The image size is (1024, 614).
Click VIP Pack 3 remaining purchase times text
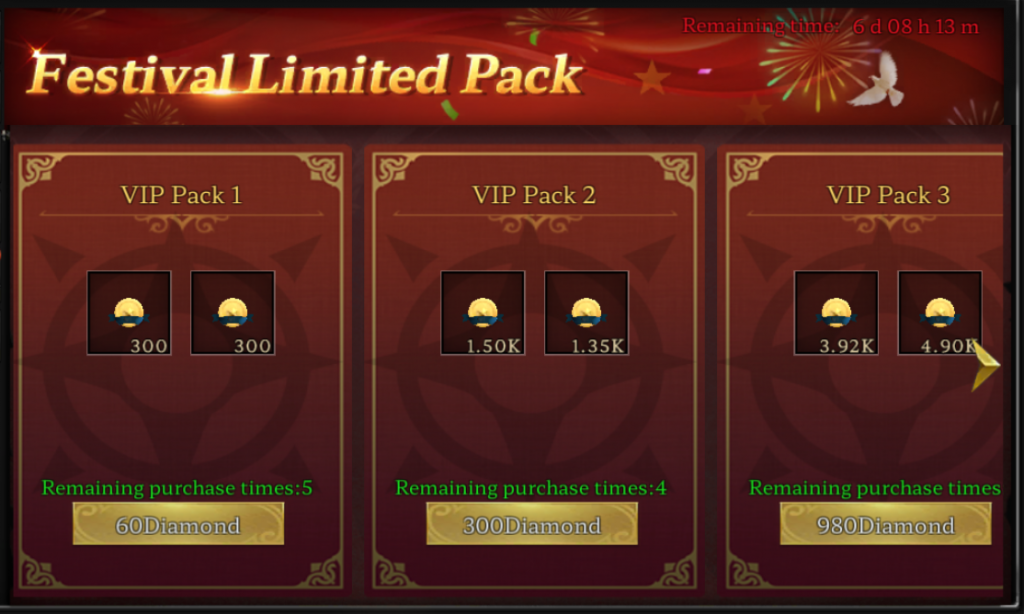(875, 488)
